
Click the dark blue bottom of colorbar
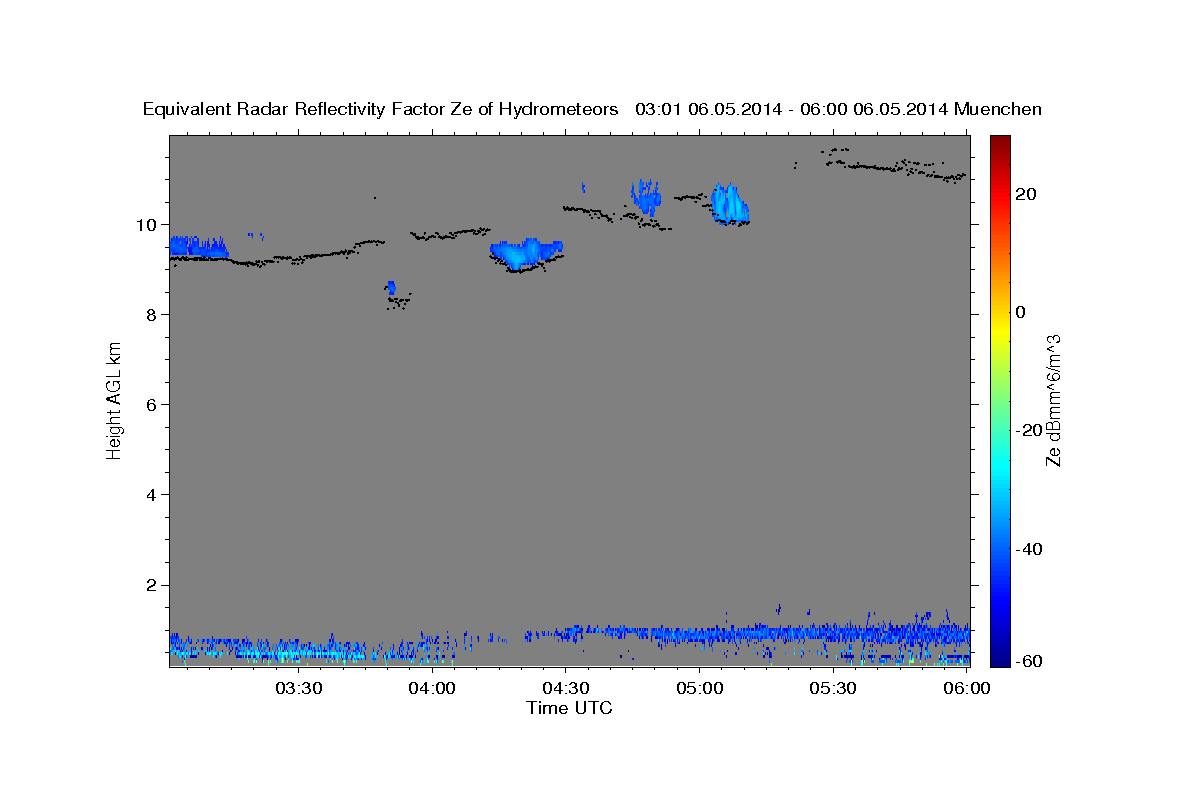[998, 655]
